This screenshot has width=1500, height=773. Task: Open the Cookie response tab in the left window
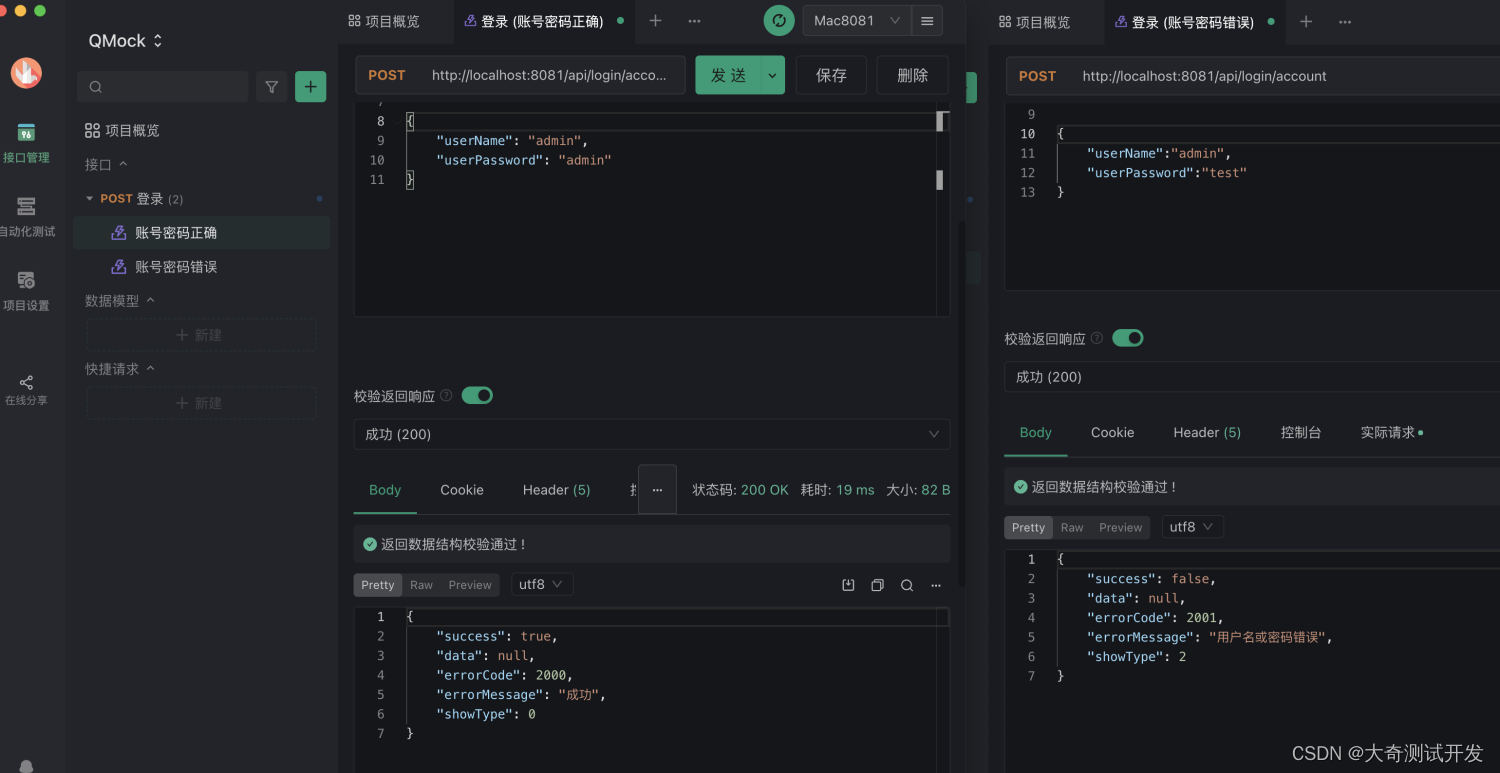[x=462, y=490]
